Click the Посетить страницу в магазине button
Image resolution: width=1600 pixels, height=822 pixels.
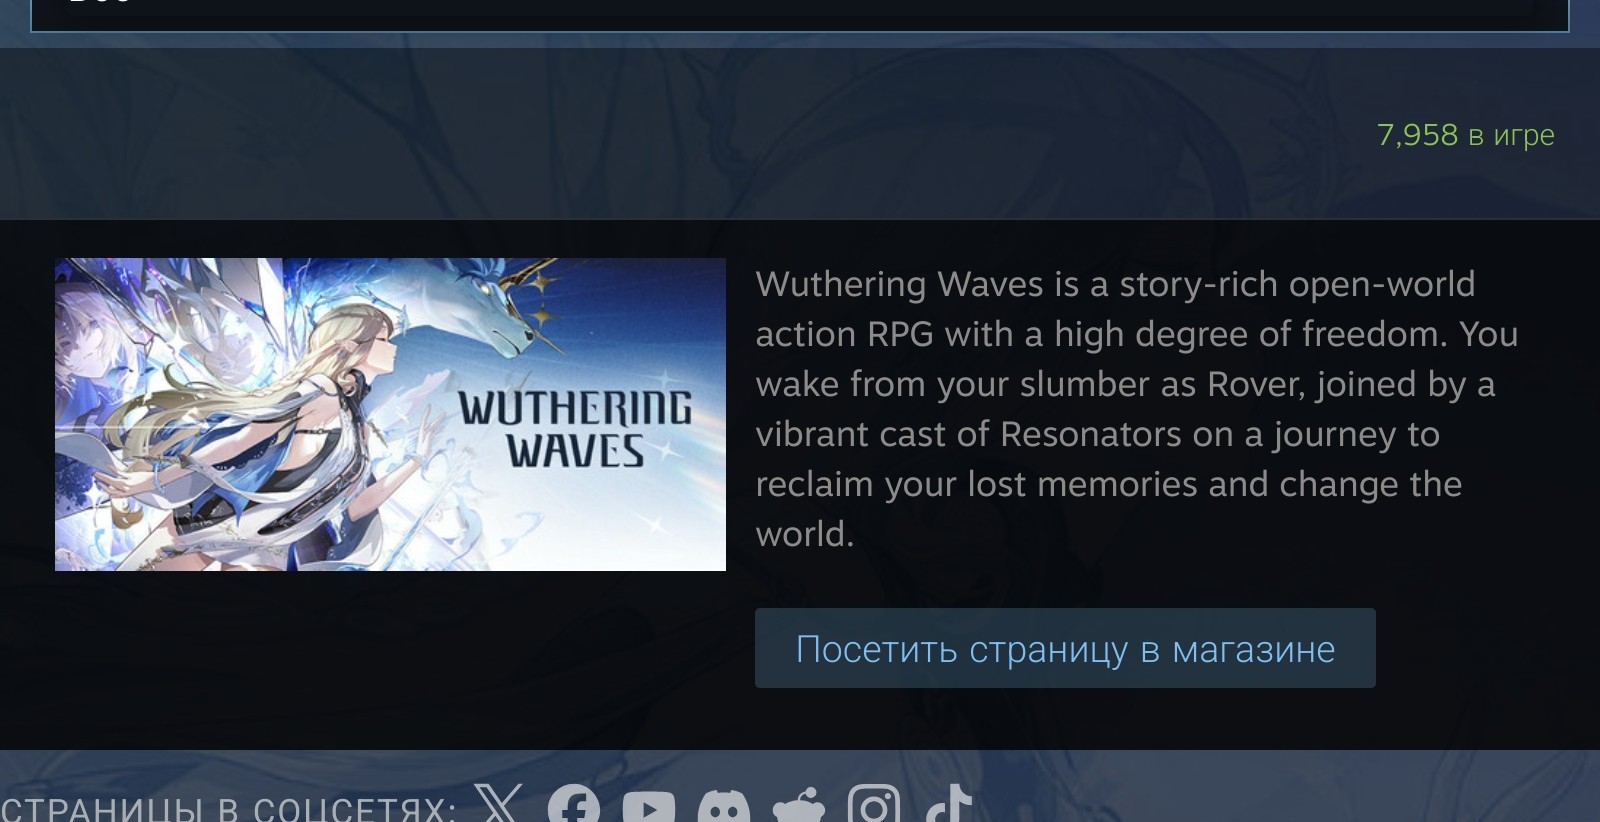[x=1065, y=648]
